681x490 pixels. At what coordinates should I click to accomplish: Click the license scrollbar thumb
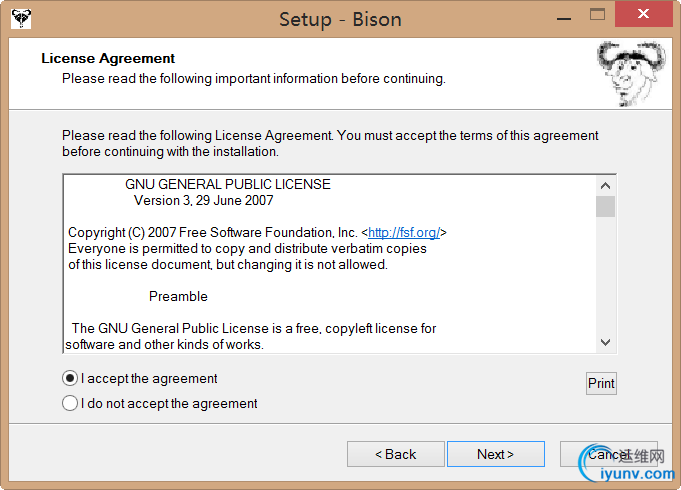[605, 206]
